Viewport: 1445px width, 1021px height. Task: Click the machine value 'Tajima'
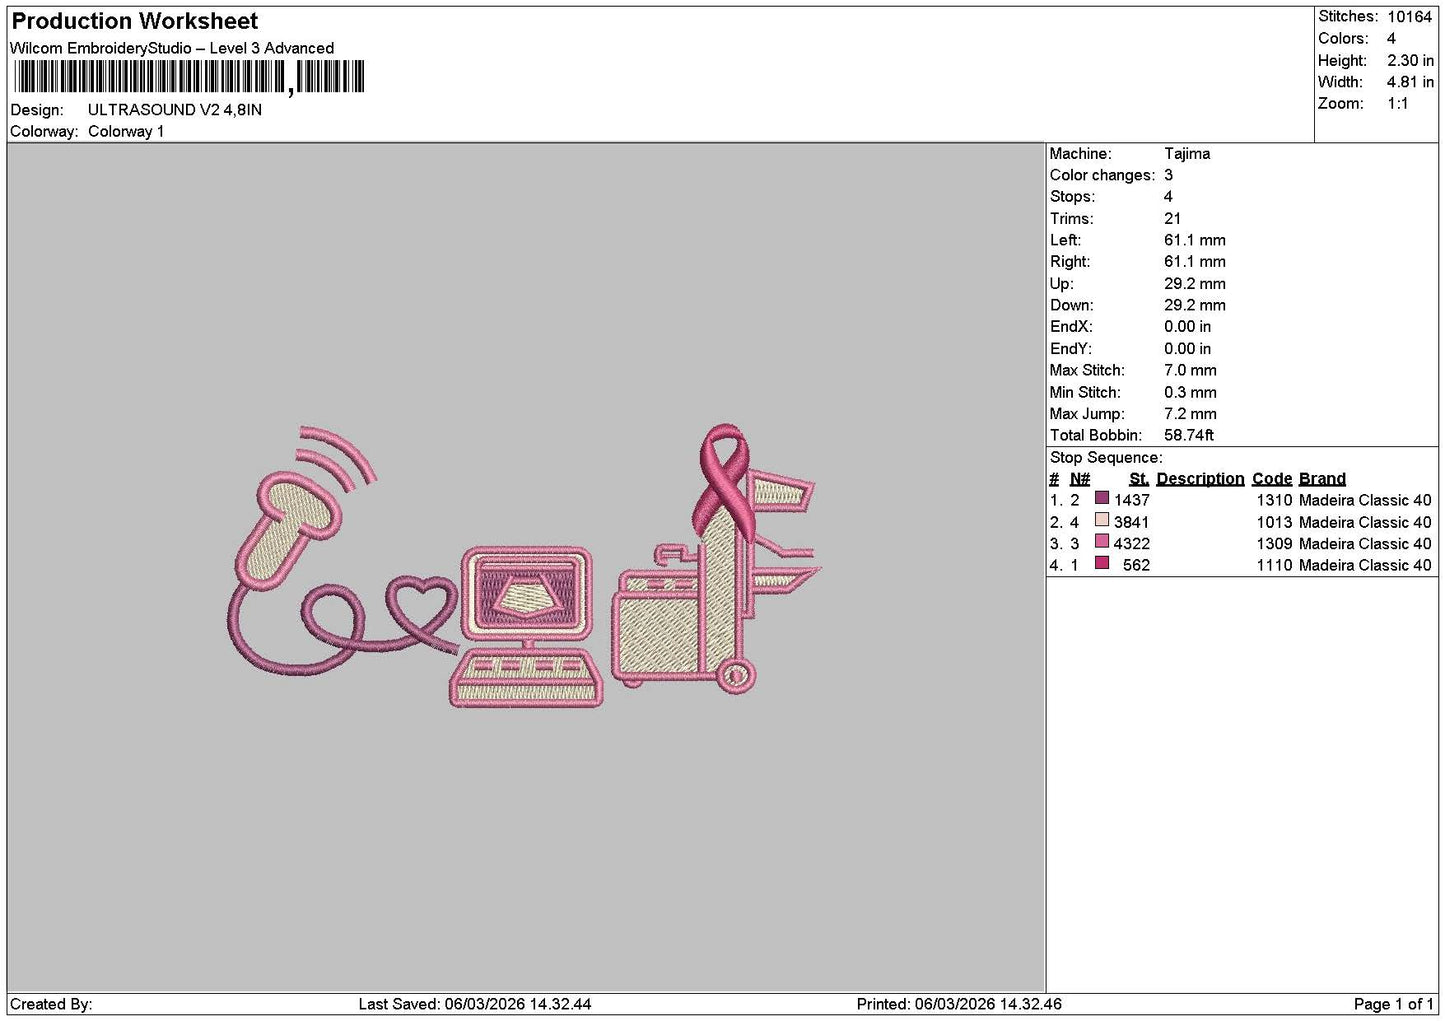1187,154
